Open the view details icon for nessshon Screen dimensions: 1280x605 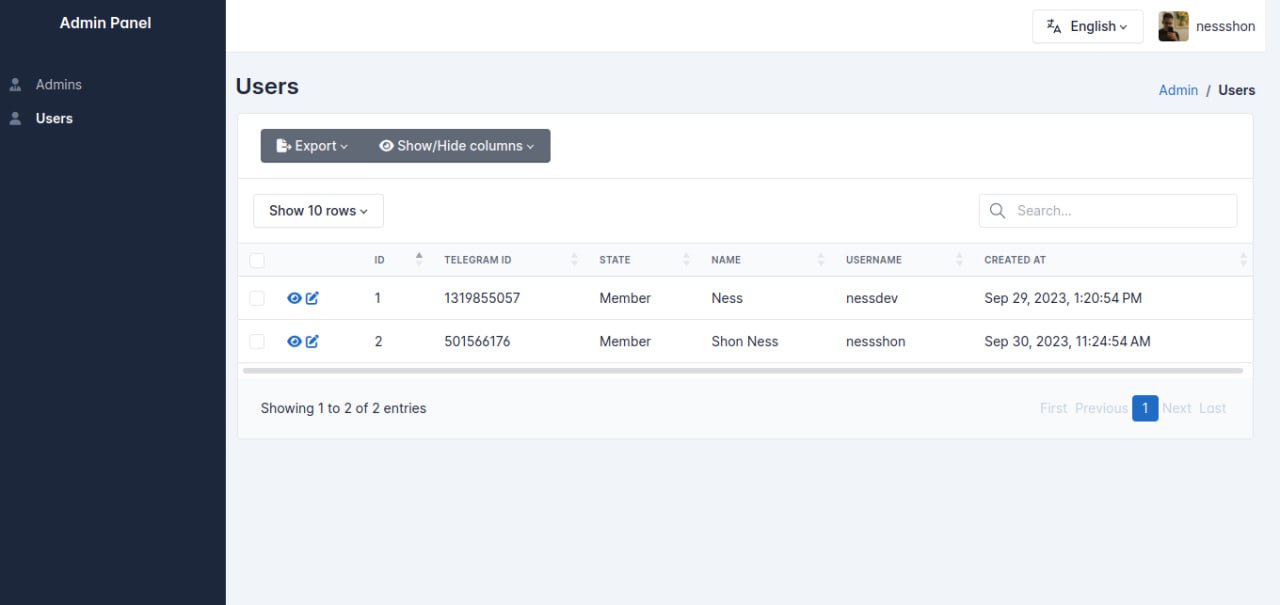pyautogui.click(x=293, y=341)
